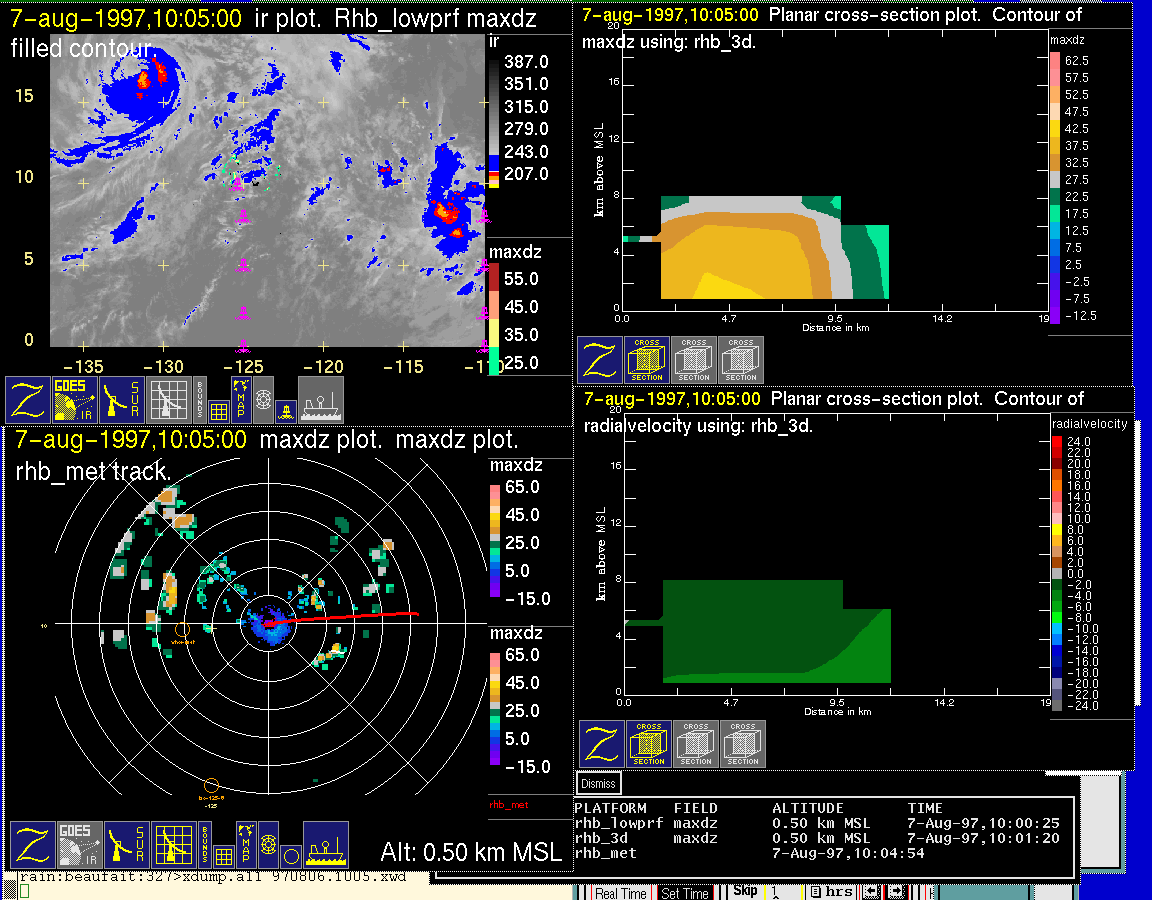Screen dimensions: 1152x900
Task: Select active CROSS SECTION icon under maxdz contour
Action: click(647, 360)
